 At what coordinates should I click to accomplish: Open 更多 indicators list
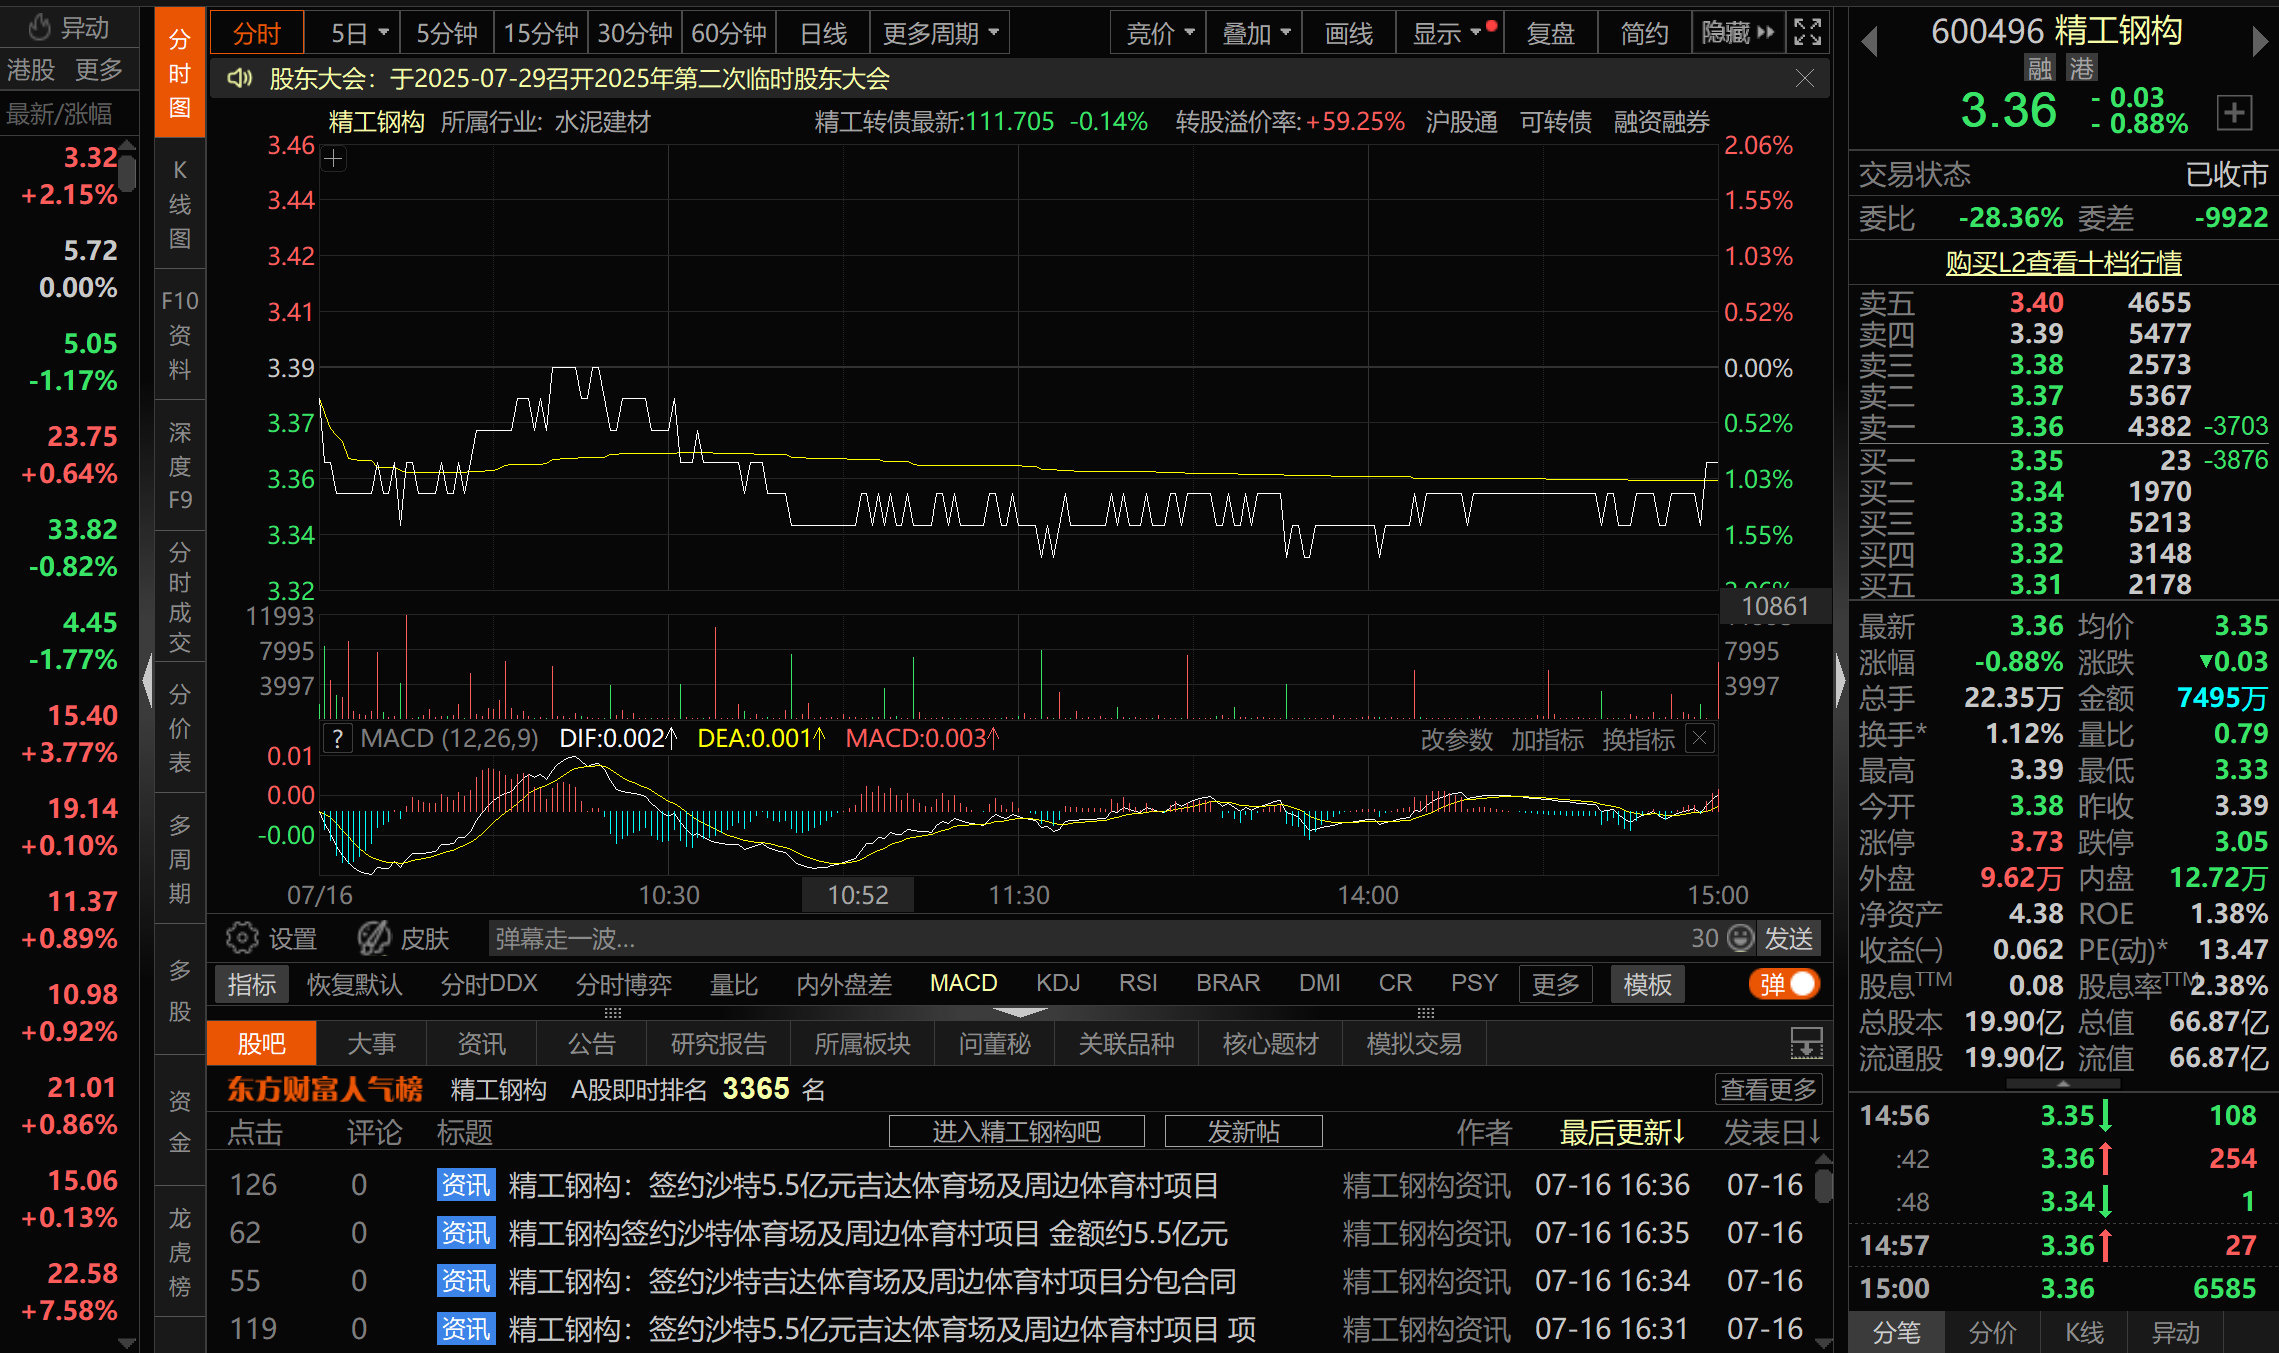pos(1555,984)
